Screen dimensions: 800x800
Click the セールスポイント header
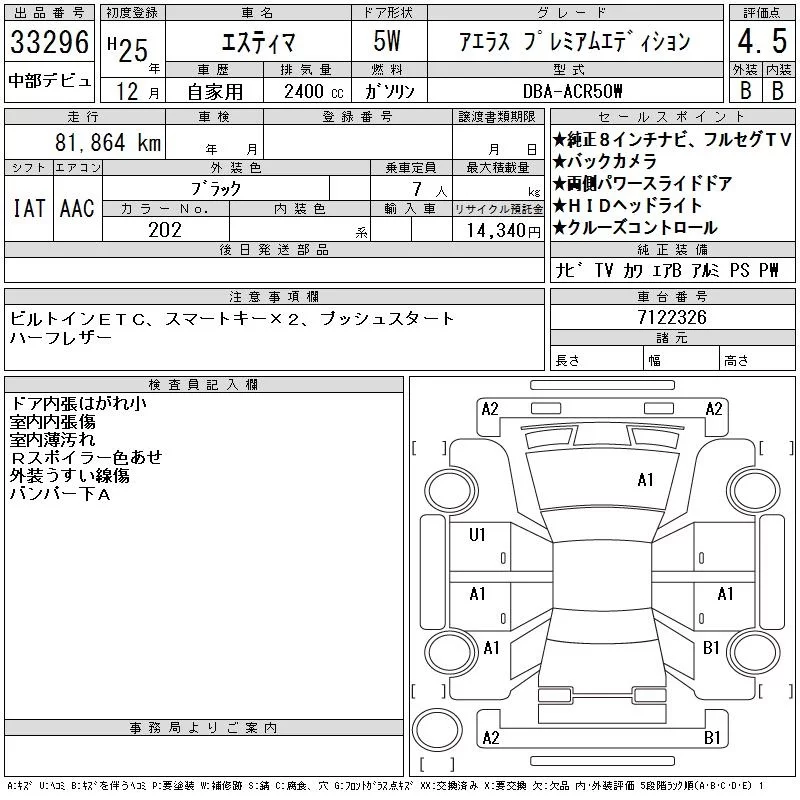[x=671, y=117]
